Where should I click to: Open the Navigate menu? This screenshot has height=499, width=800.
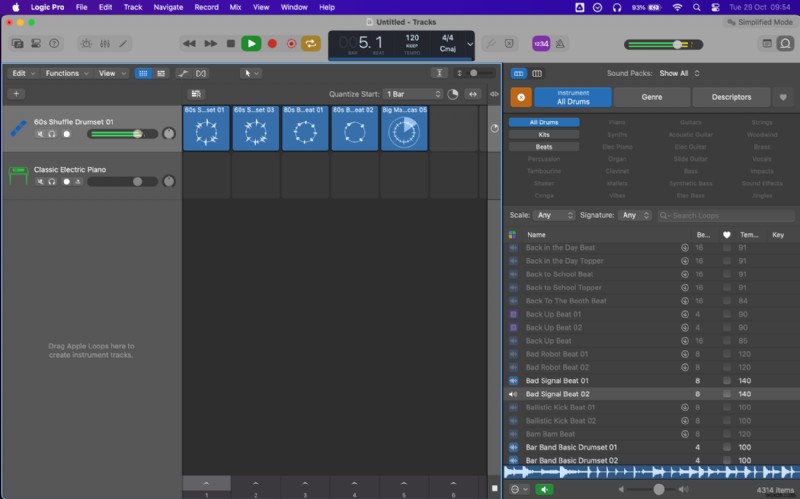pos(168,7)
